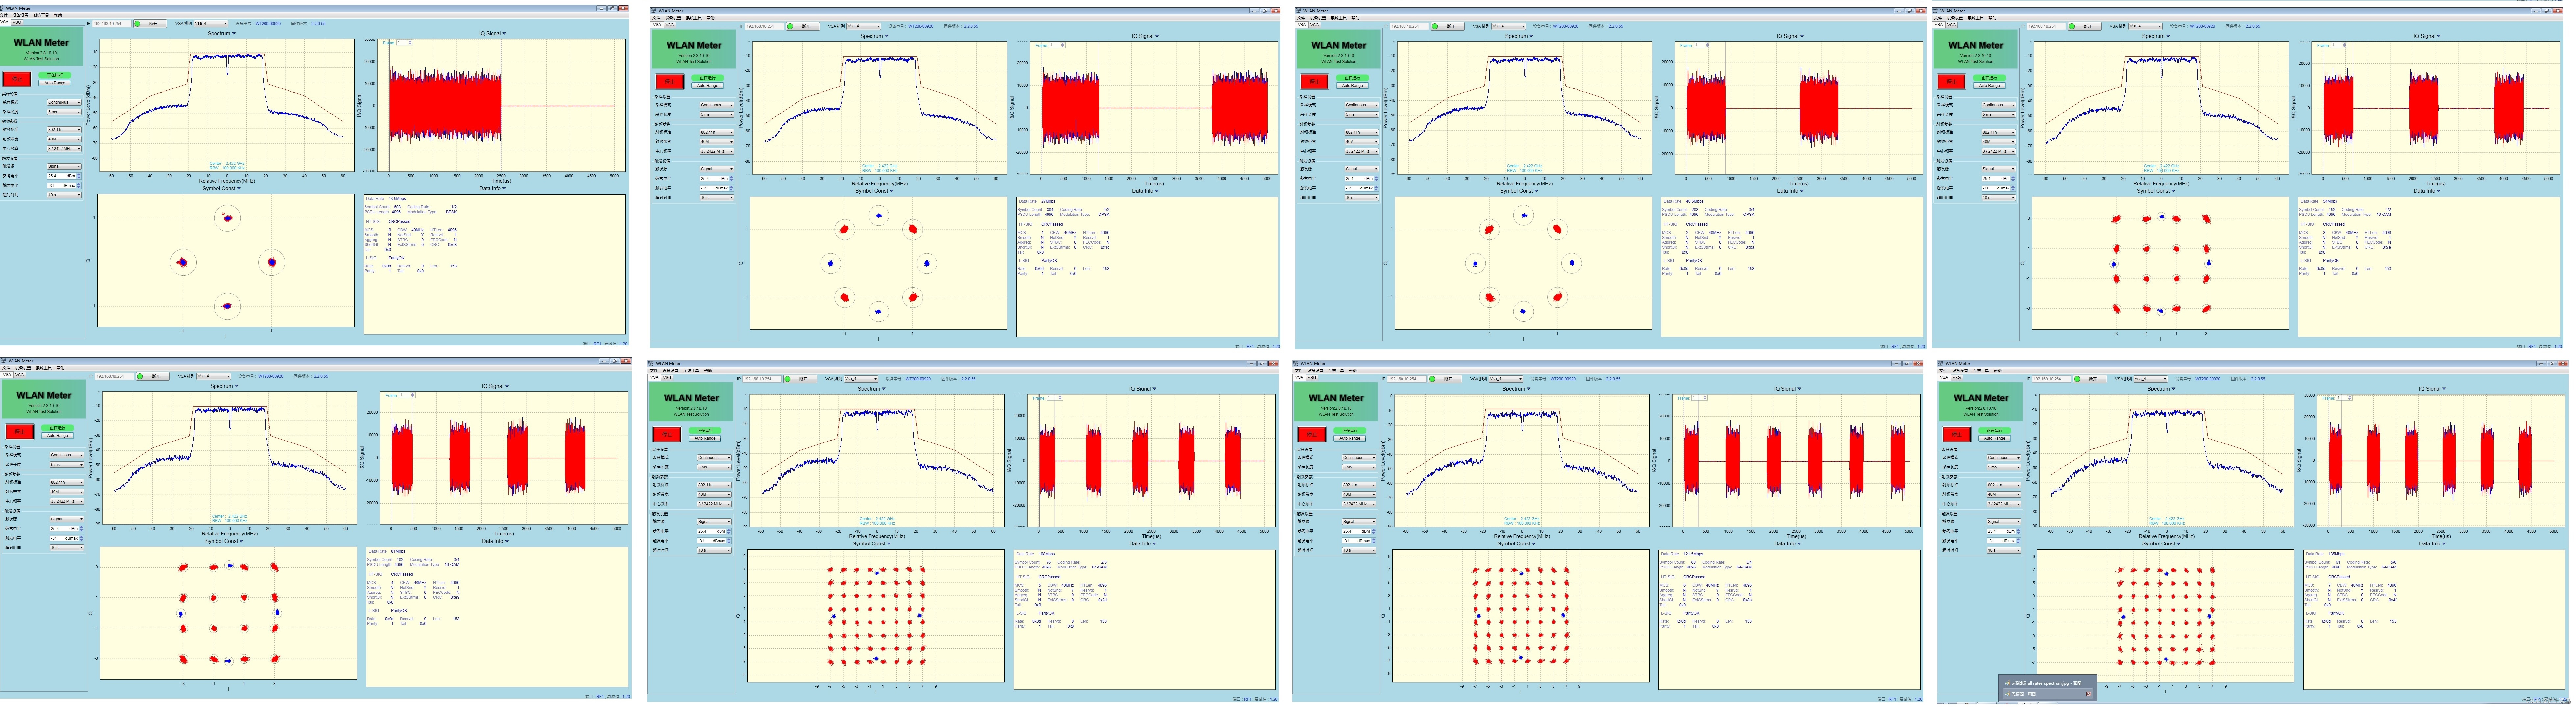Screen dimensions: 2576x707
Task: Close the 无标题 - 画图 taskbar preview
Action: pyautogui.click(x=2089, y=694)
